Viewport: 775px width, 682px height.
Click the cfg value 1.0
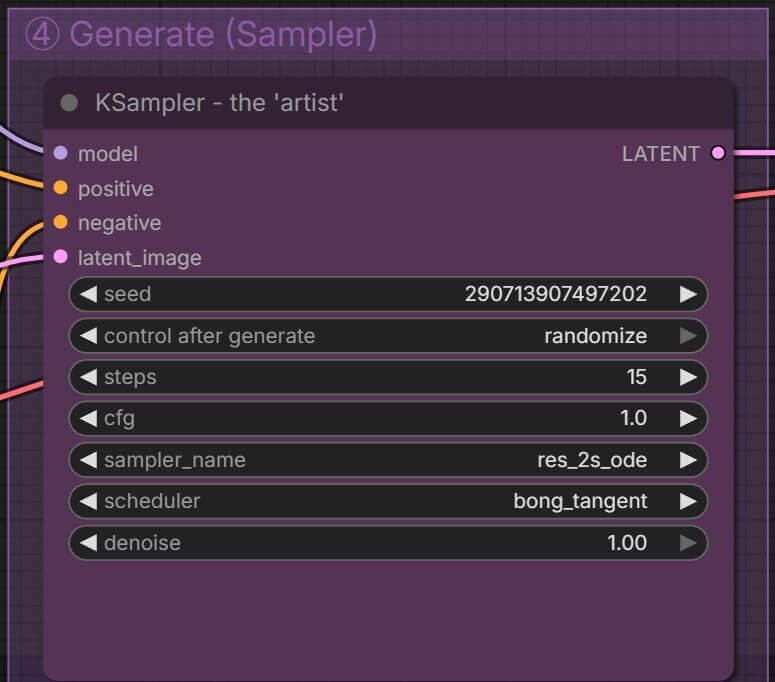coord(634,419)
